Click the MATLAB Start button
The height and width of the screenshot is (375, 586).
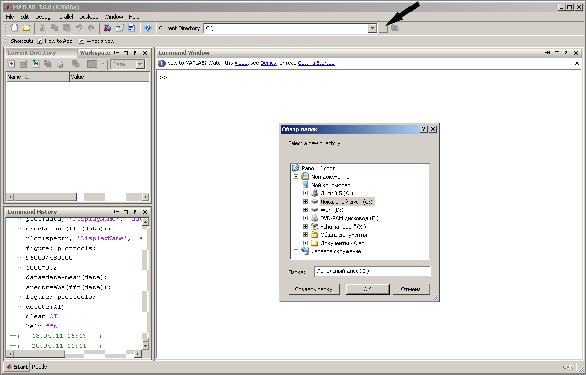click(x=17, y=367)
